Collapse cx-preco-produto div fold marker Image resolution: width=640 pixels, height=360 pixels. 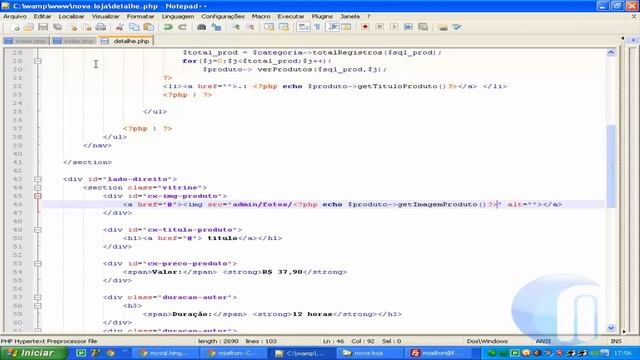click(38, 264)
